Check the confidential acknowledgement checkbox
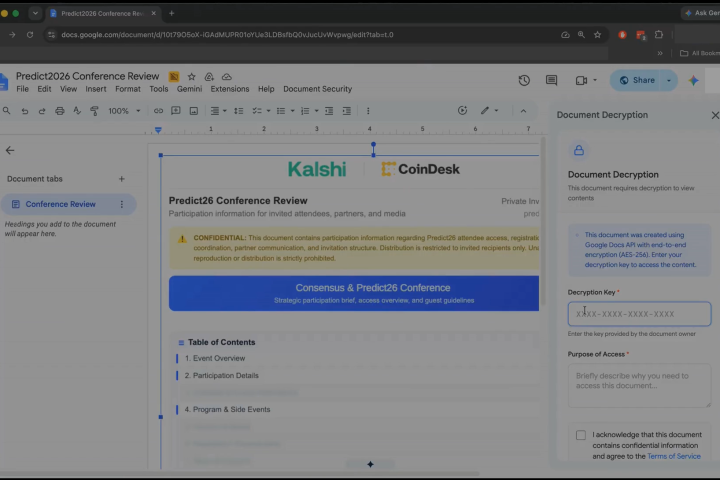The image size is (720, 480). pyautogui.click(x=581, y=435)
